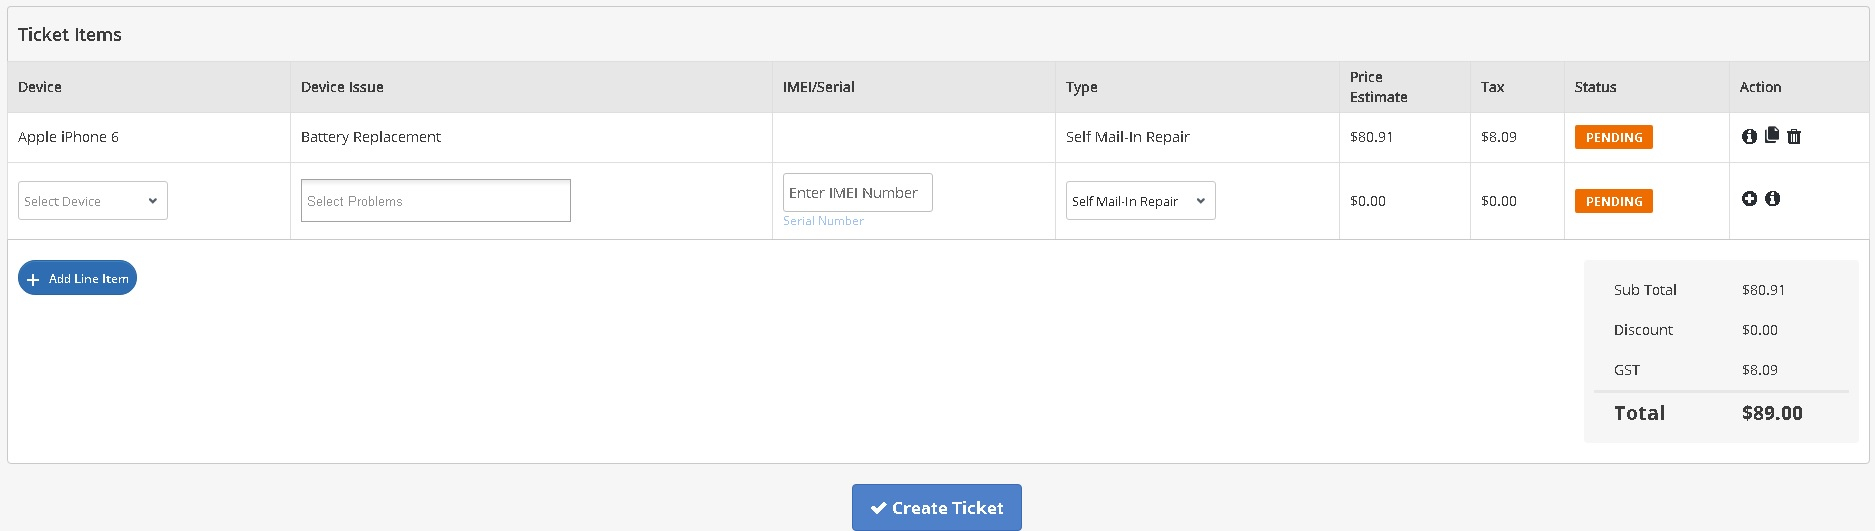
Task: Click PENDING status badge for iPhone 6
Action: 1613,138
